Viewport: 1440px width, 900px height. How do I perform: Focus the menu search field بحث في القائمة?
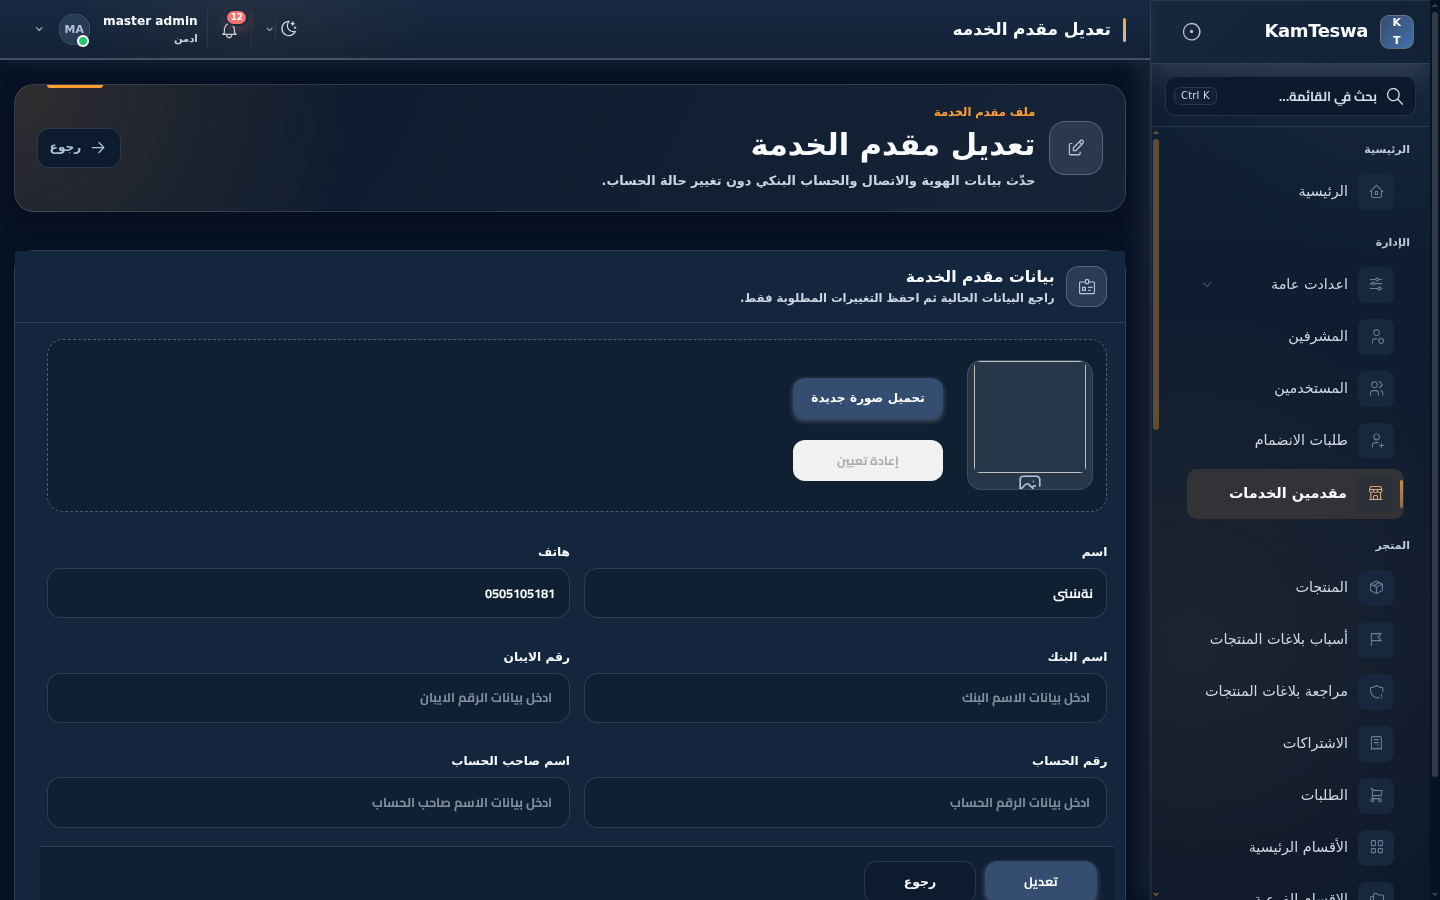click(1290, 96)
